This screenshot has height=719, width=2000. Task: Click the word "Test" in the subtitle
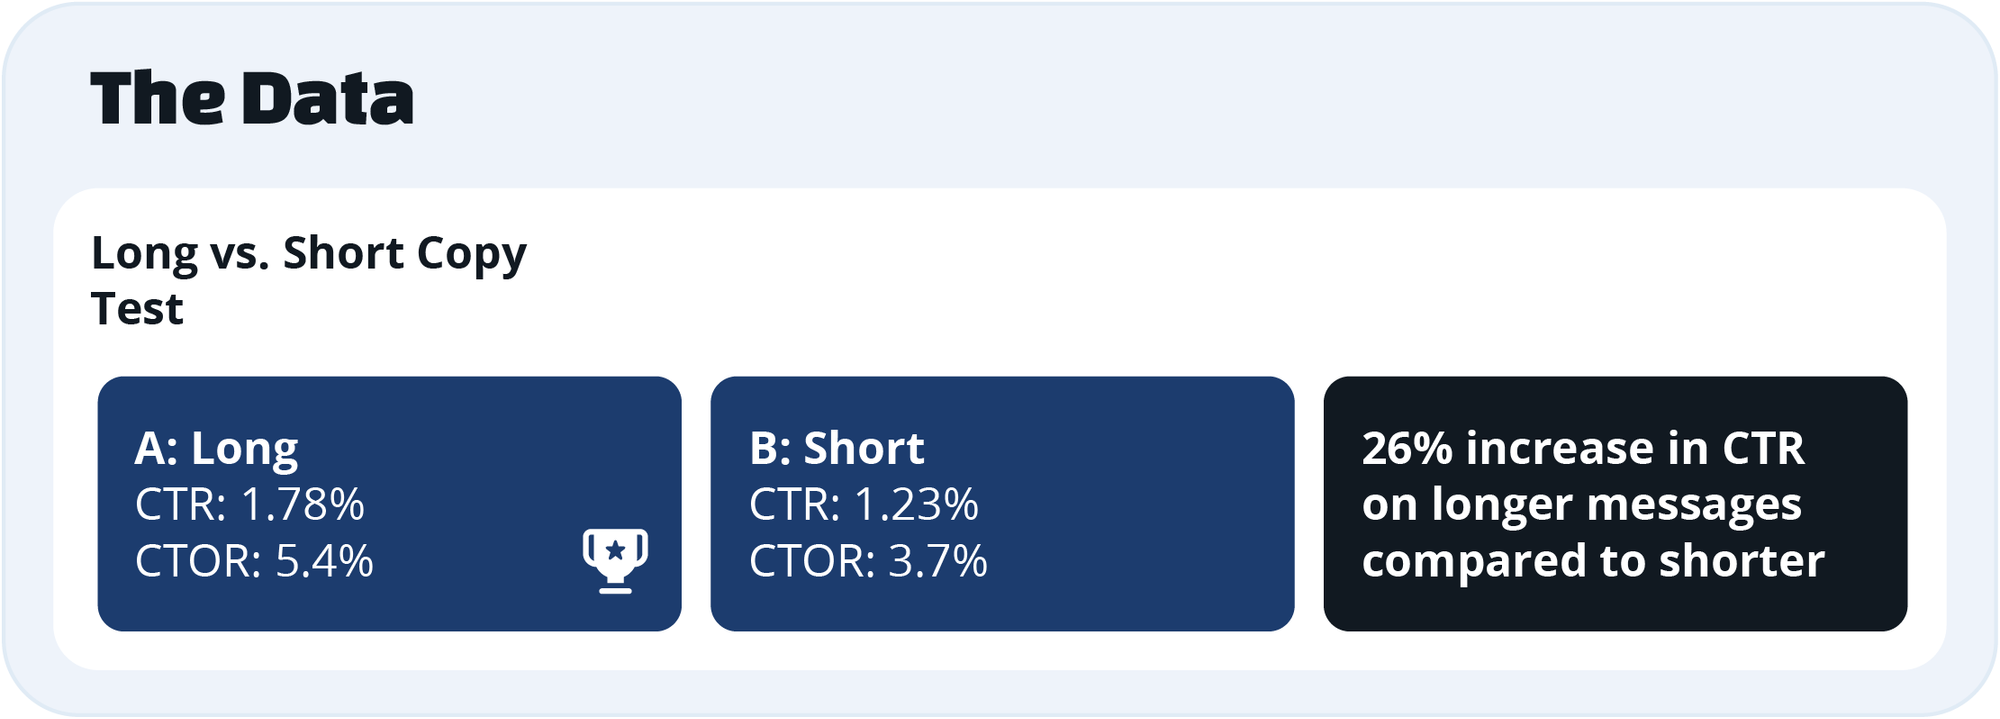coord(137,309)
